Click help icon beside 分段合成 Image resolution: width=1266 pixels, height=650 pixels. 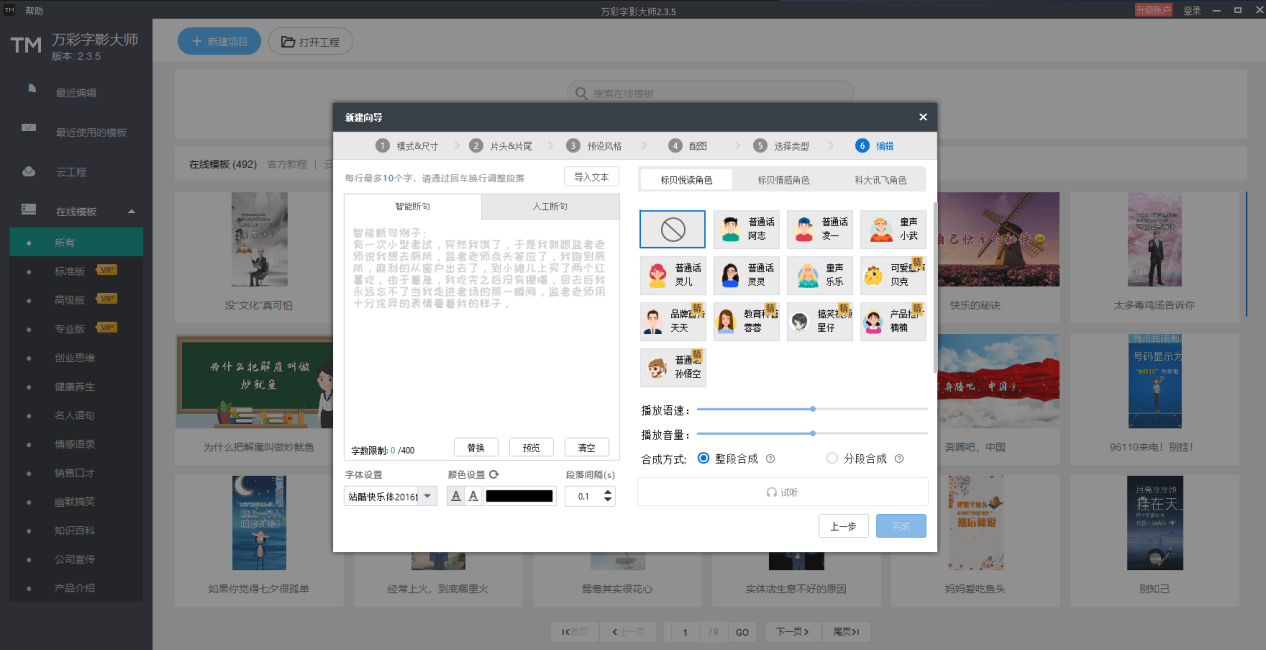(x=899, y=459)
